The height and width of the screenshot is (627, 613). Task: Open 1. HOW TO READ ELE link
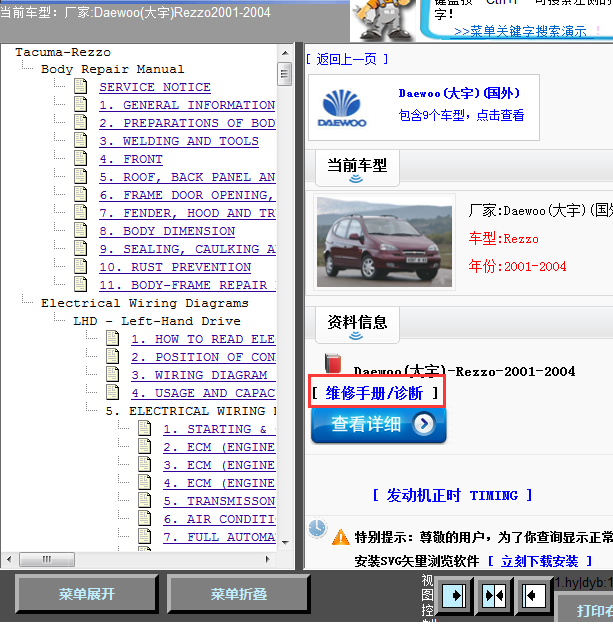coord(203,339)
